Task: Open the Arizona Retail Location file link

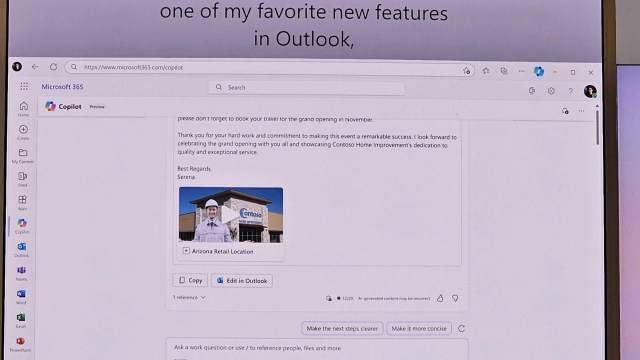Action: point(222,251)
